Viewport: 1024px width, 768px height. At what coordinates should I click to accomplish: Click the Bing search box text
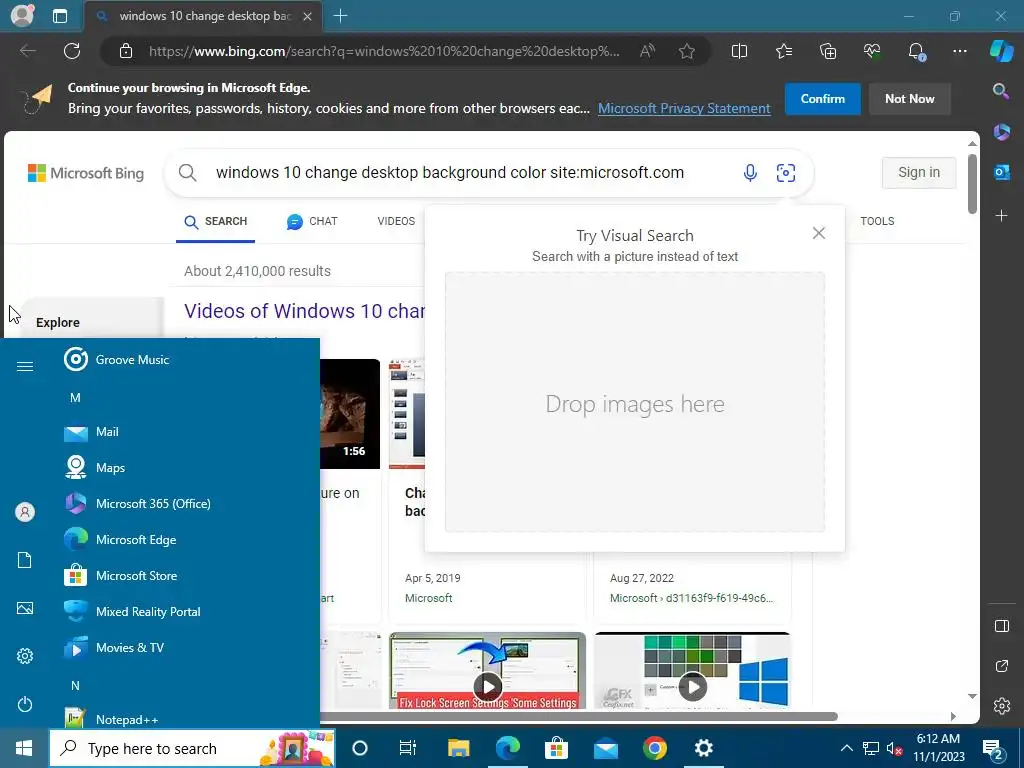450,172
